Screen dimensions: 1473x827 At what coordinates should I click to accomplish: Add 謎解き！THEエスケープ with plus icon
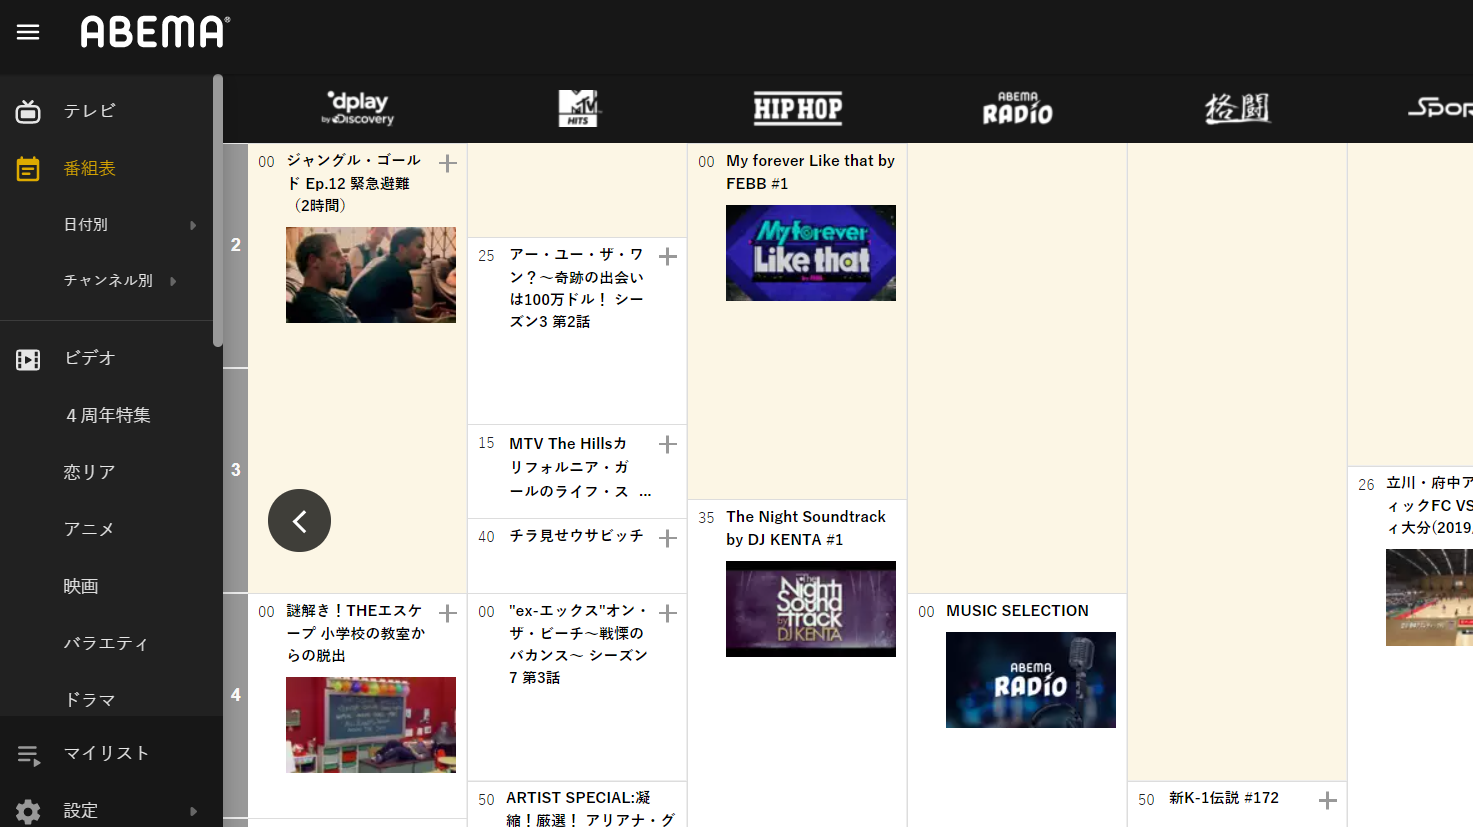(x=448, y=613)
